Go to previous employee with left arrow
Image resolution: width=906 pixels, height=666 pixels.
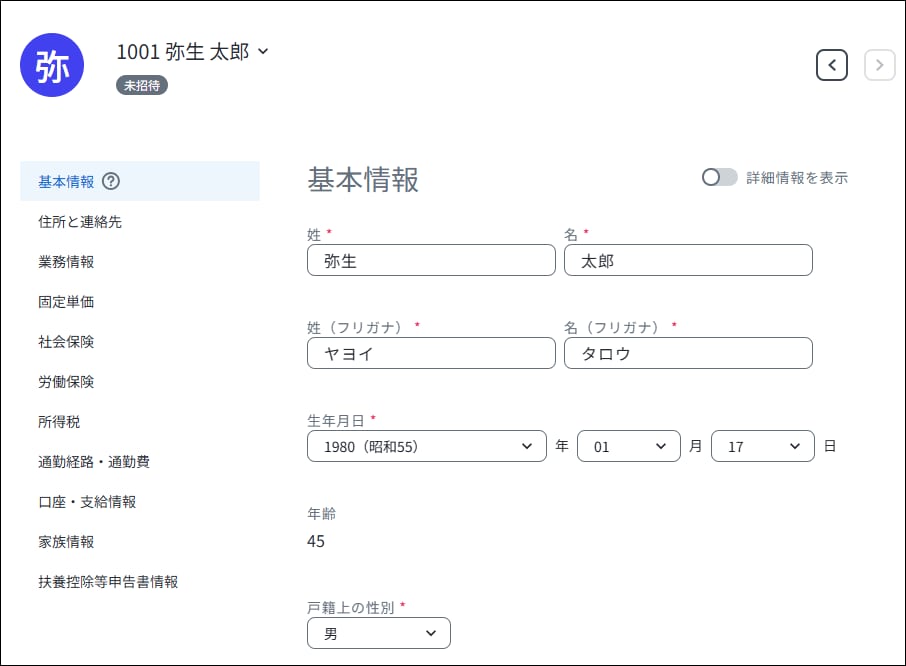(x=831, y=65)
